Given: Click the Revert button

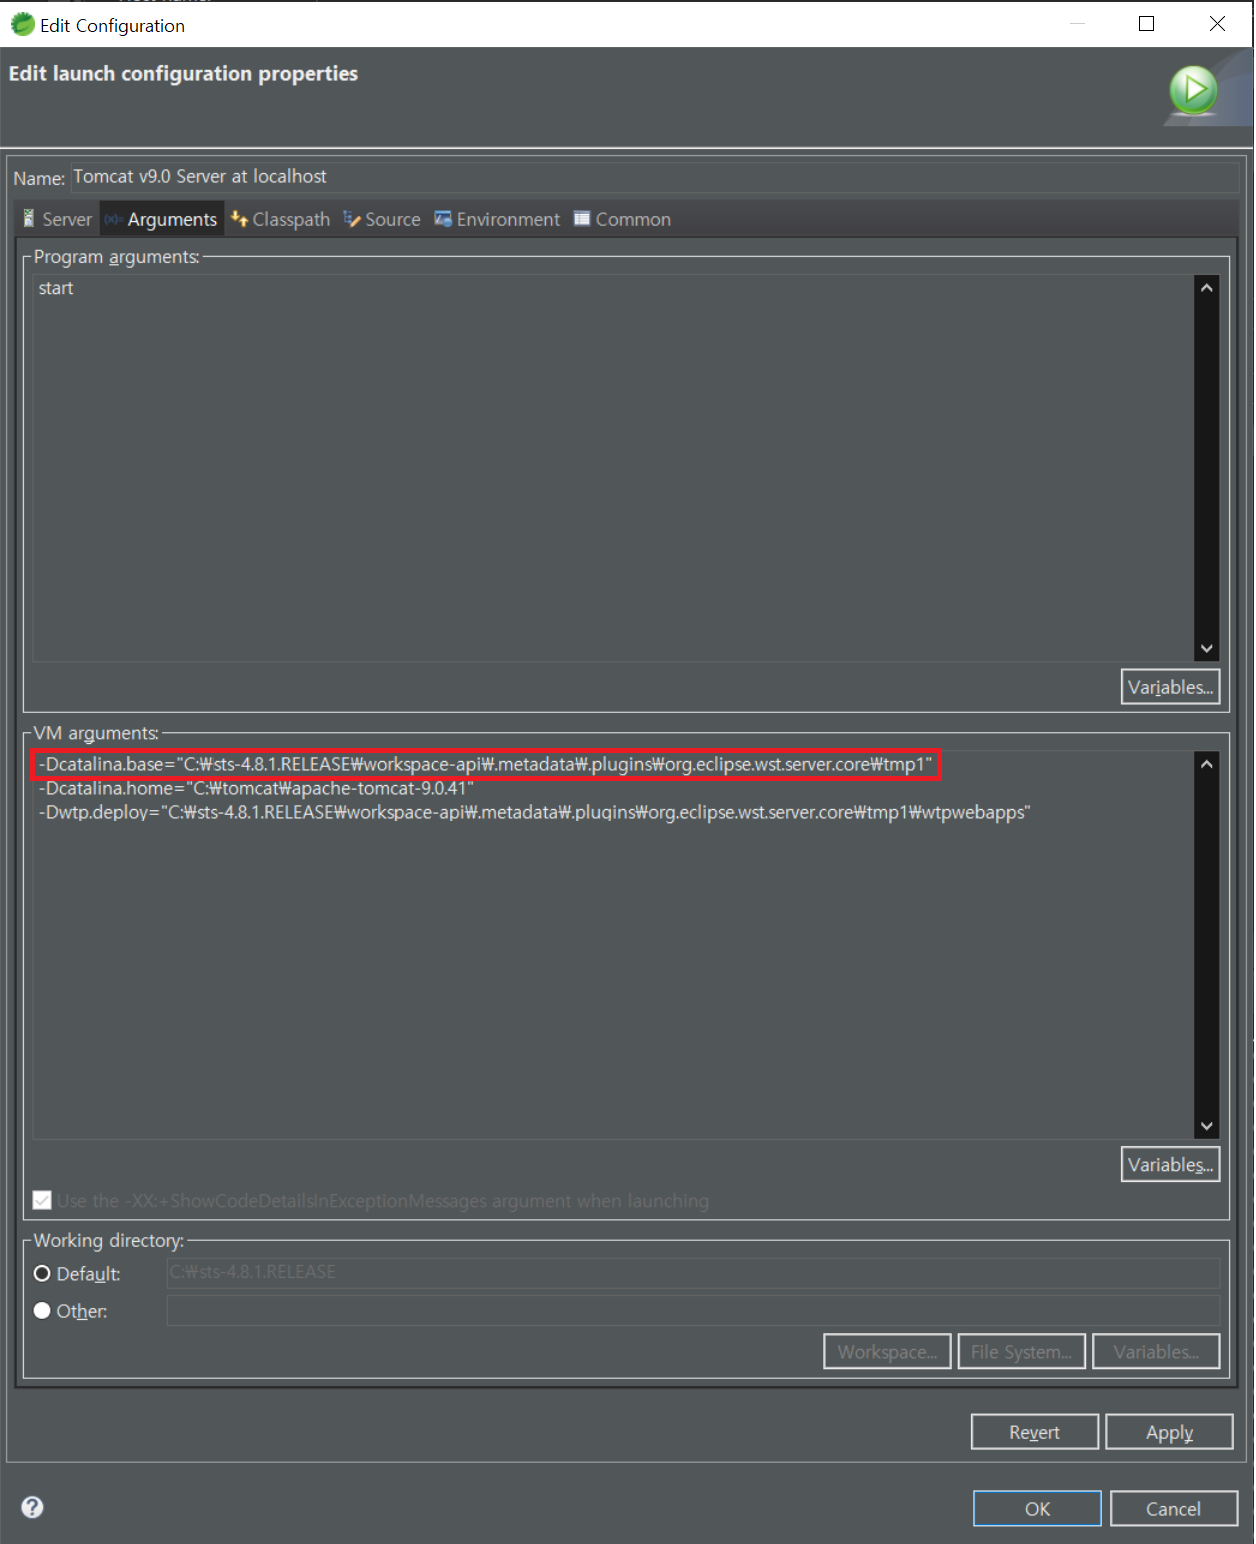Looking at the screenshot, I should click(1034, 1432).
